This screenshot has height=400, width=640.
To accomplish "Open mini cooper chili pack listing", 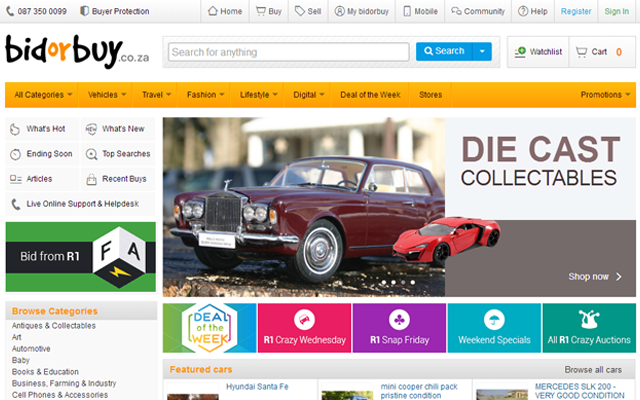I will (x=419, y=391).
